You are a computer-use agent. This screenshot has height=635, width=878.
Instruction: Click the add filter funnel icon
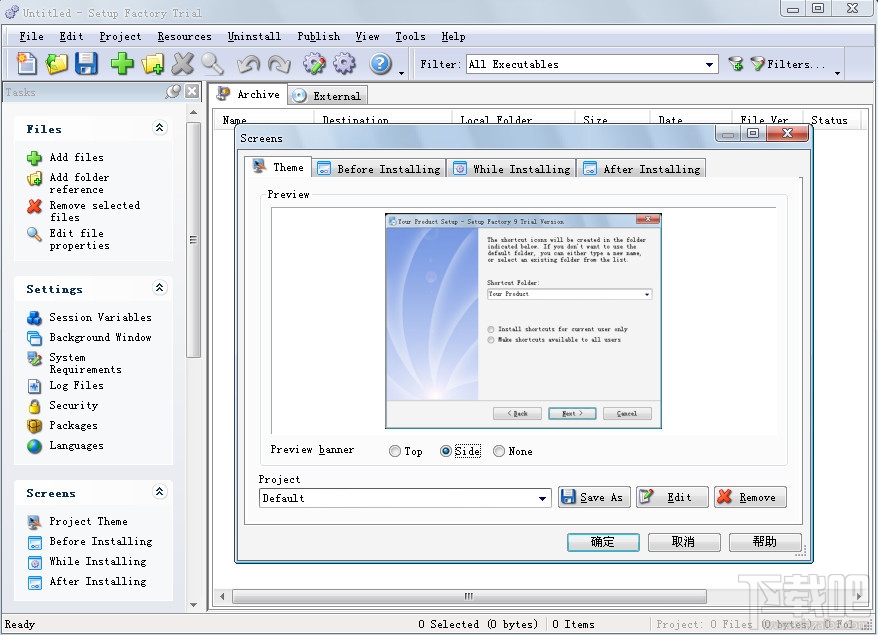point(736,63)
